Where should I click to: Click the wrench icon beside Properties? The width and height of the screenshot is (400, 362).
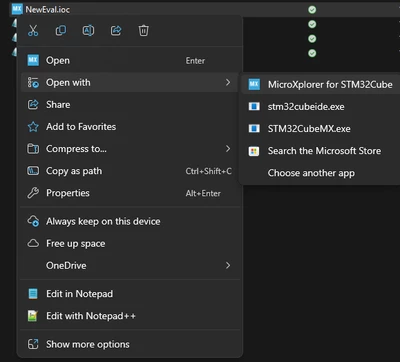pos(33,193)
